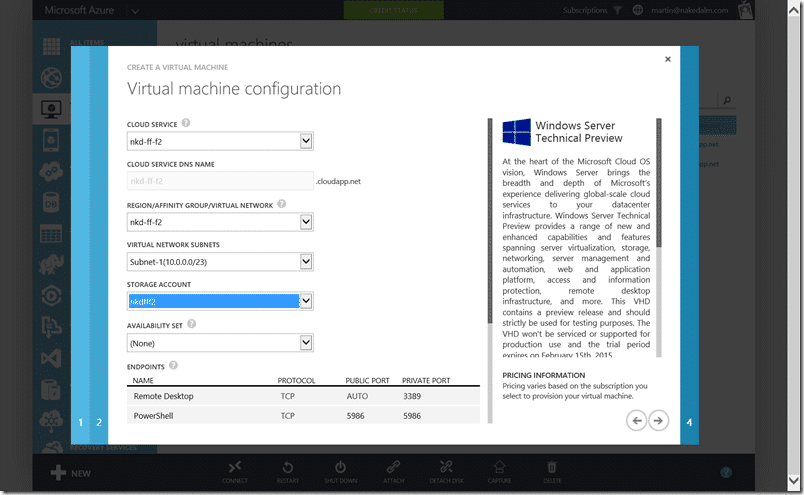Click the Name column header in endpoints table
804x495 pixels.
click(x=143, y=381)
